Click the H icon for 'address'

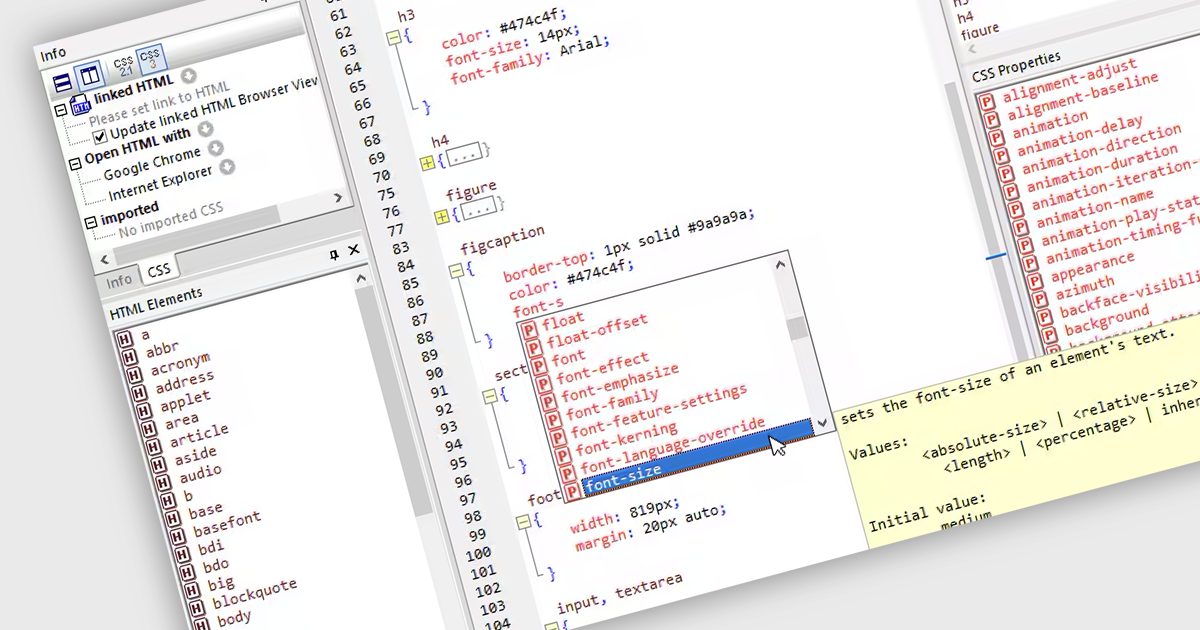click(140, 395)
